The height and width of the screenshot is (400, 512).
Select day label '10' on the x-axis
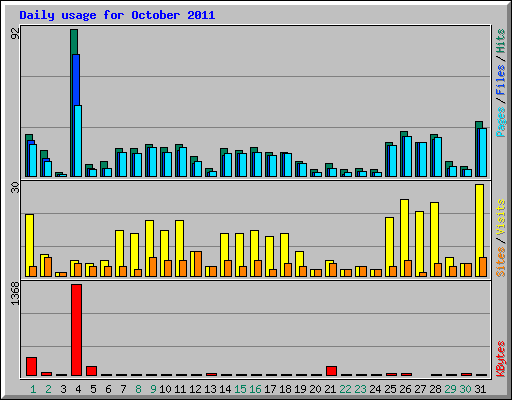pyautogui.click(x=165, y=389)
